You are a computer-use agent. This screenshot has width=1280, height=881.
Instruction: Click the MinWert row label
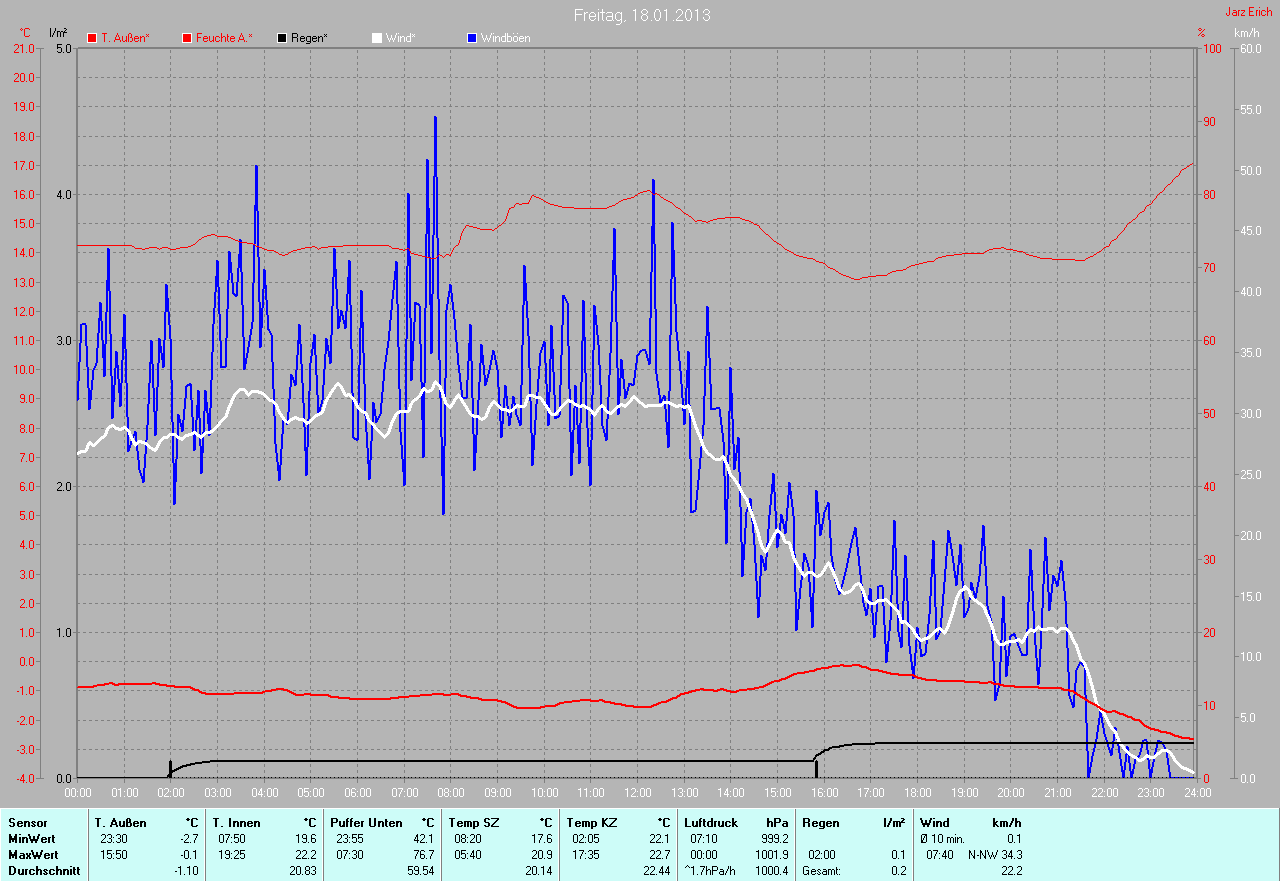point(33,839)
